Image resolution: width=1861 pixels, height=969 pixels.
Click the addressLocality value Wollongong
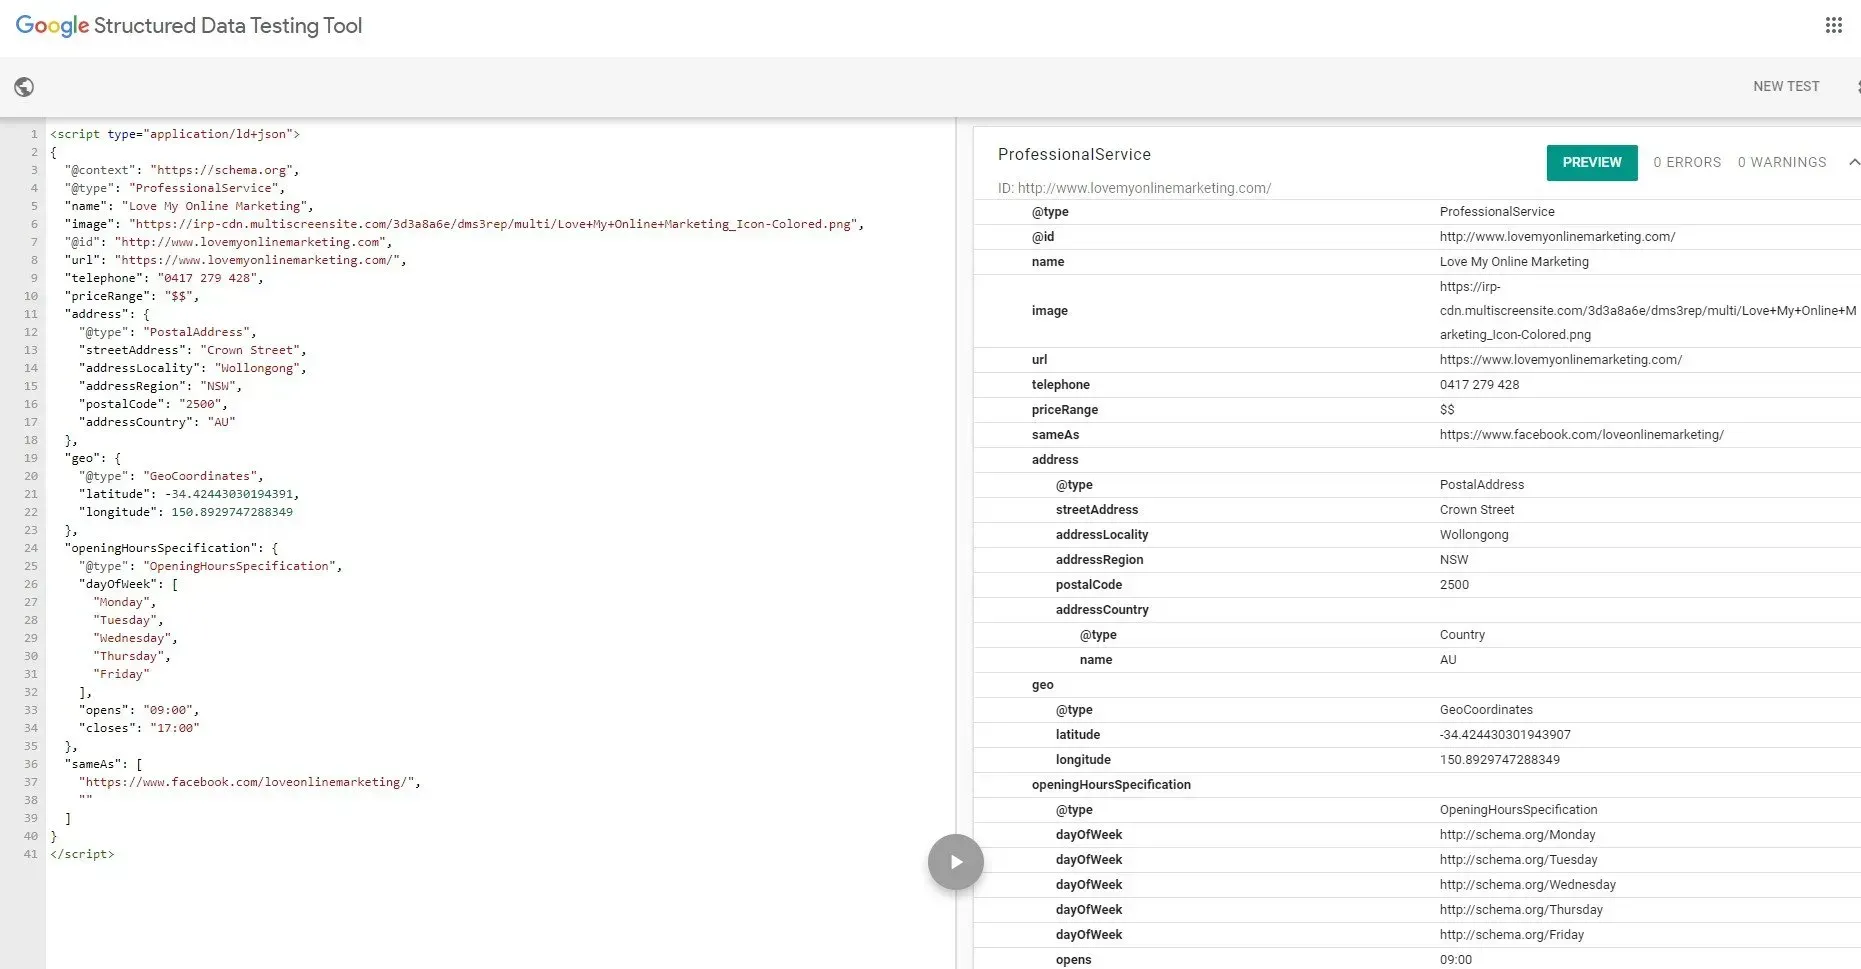[x=1474, y=535]
